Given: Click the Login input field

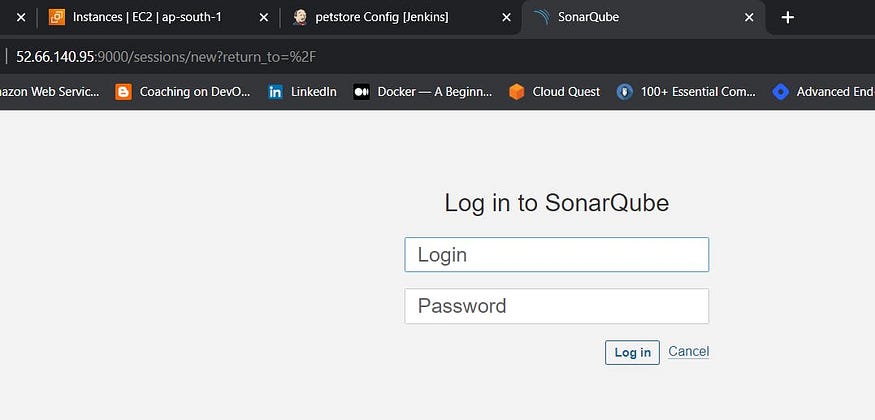Looking at the screenshot, I should [556, 255].
